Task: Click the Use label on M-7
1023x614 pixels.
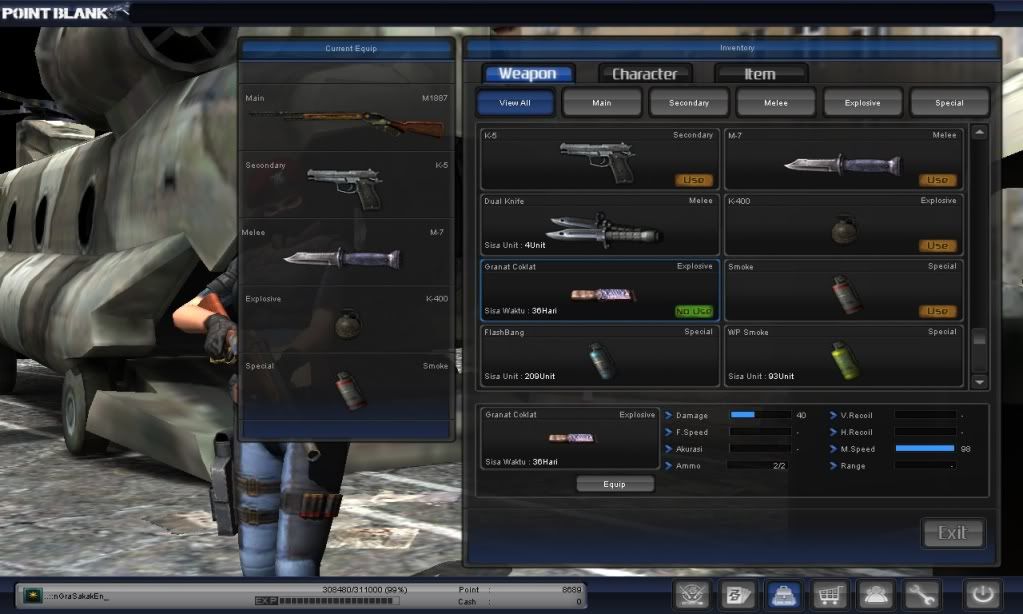Action: (x=938, y=180)
